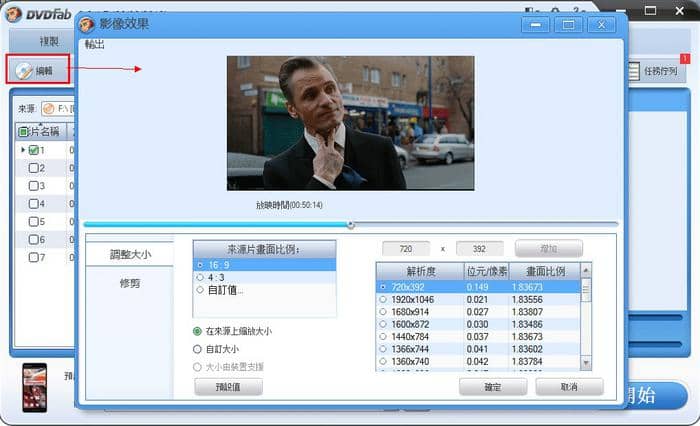Toggle the select-all checkbox beside 片名稱

23,132
